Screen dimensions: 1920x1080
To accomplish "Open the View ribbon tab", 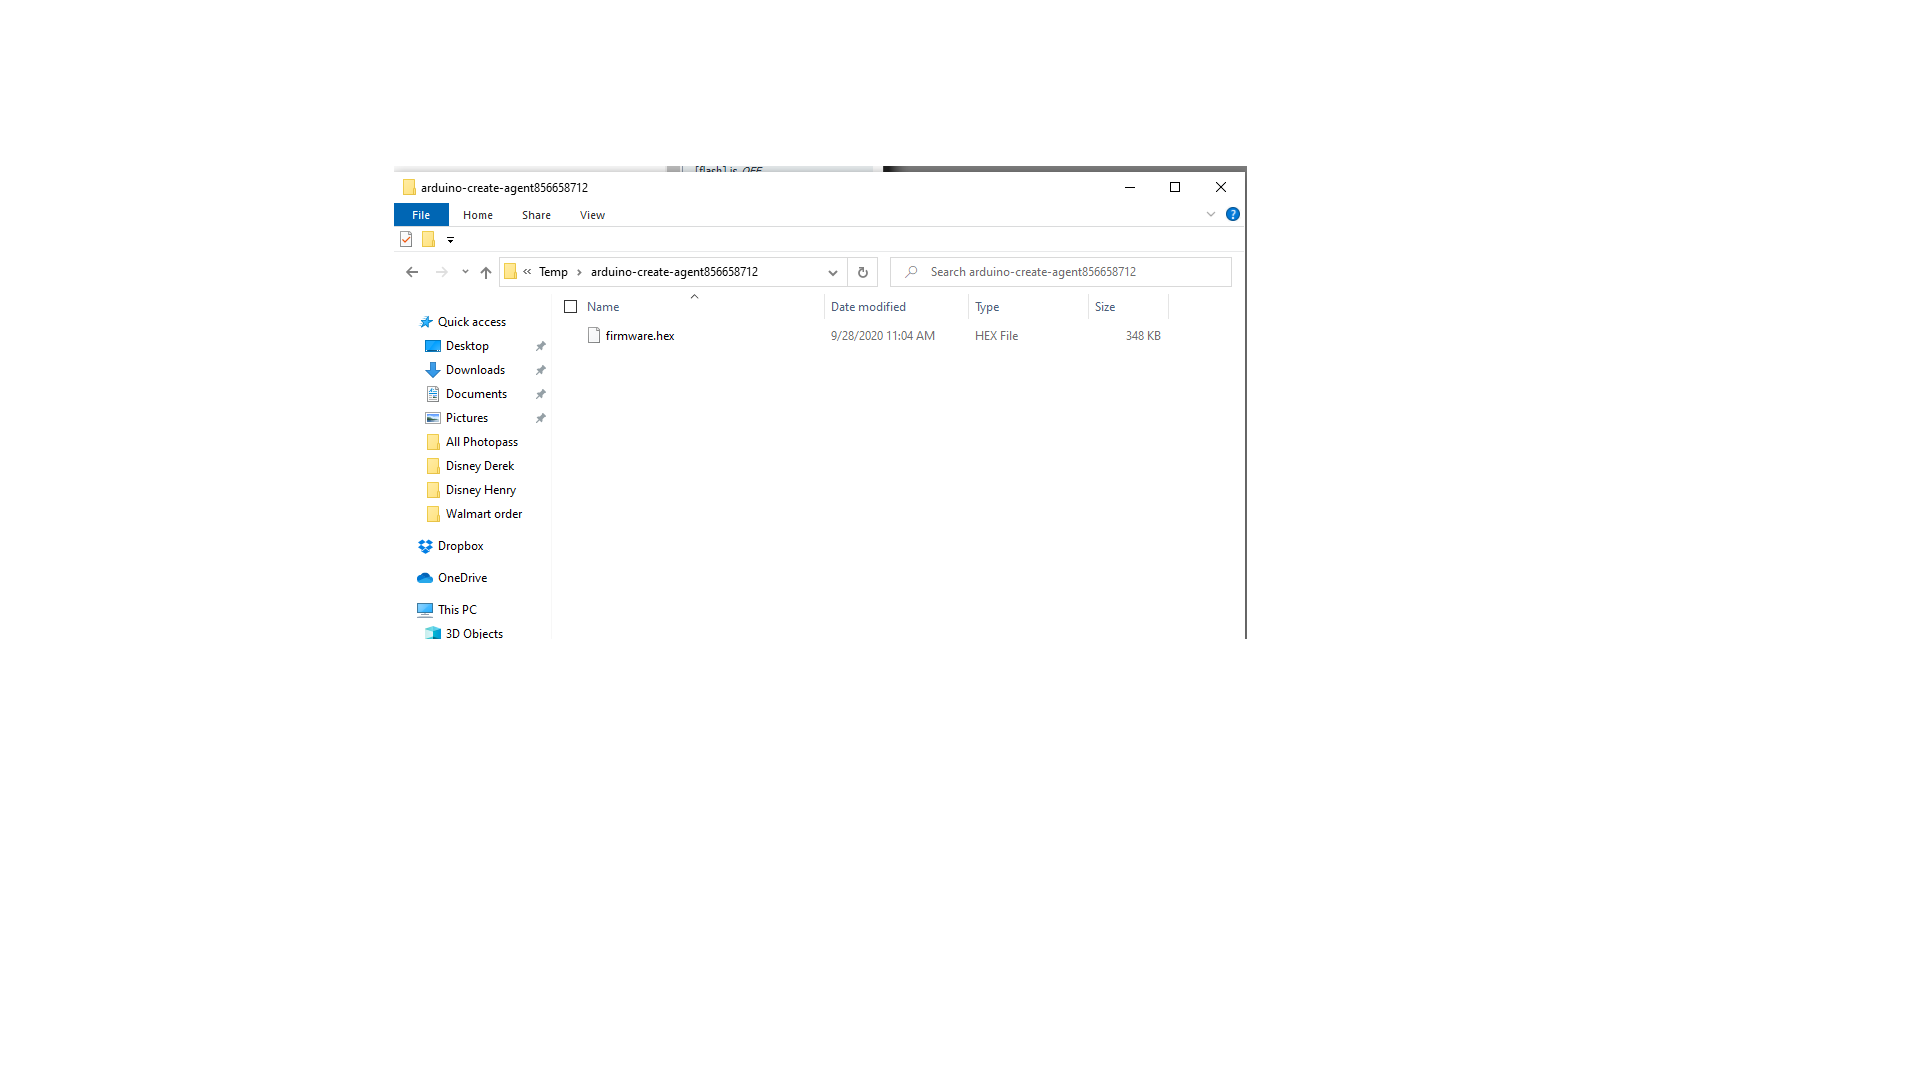I will (x=592, y=215).
